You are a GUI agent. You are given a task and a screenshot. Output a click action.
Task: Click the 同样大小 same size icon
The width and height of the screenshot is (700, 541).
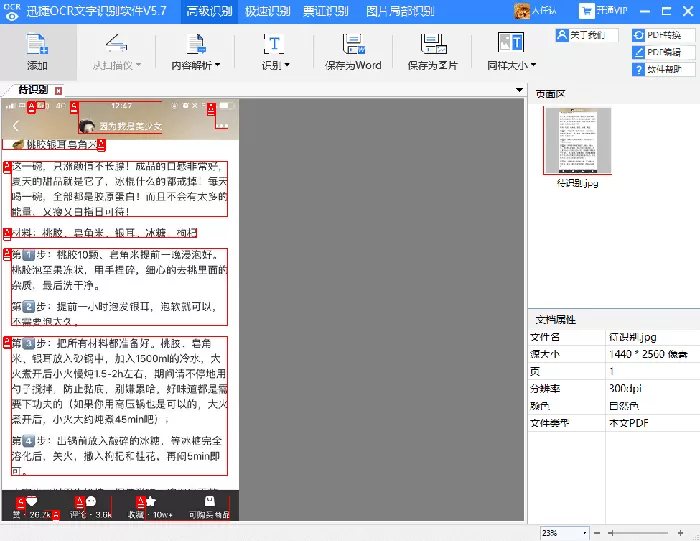[x=510, y=43]
